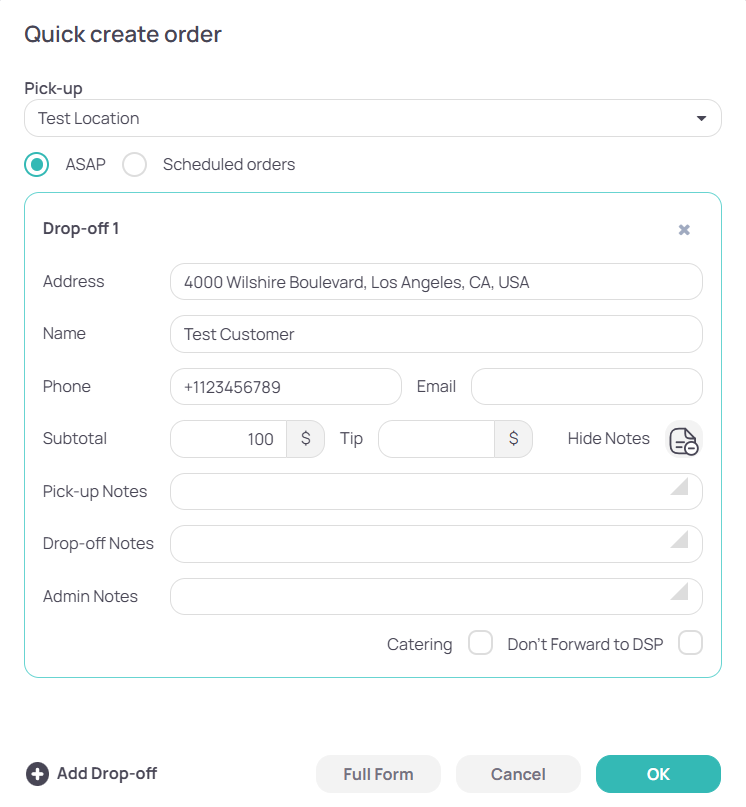Confirm the order with OK
The height and width of the screenshot is (807, 746).
pyautogui.click(x=658, y=774)
